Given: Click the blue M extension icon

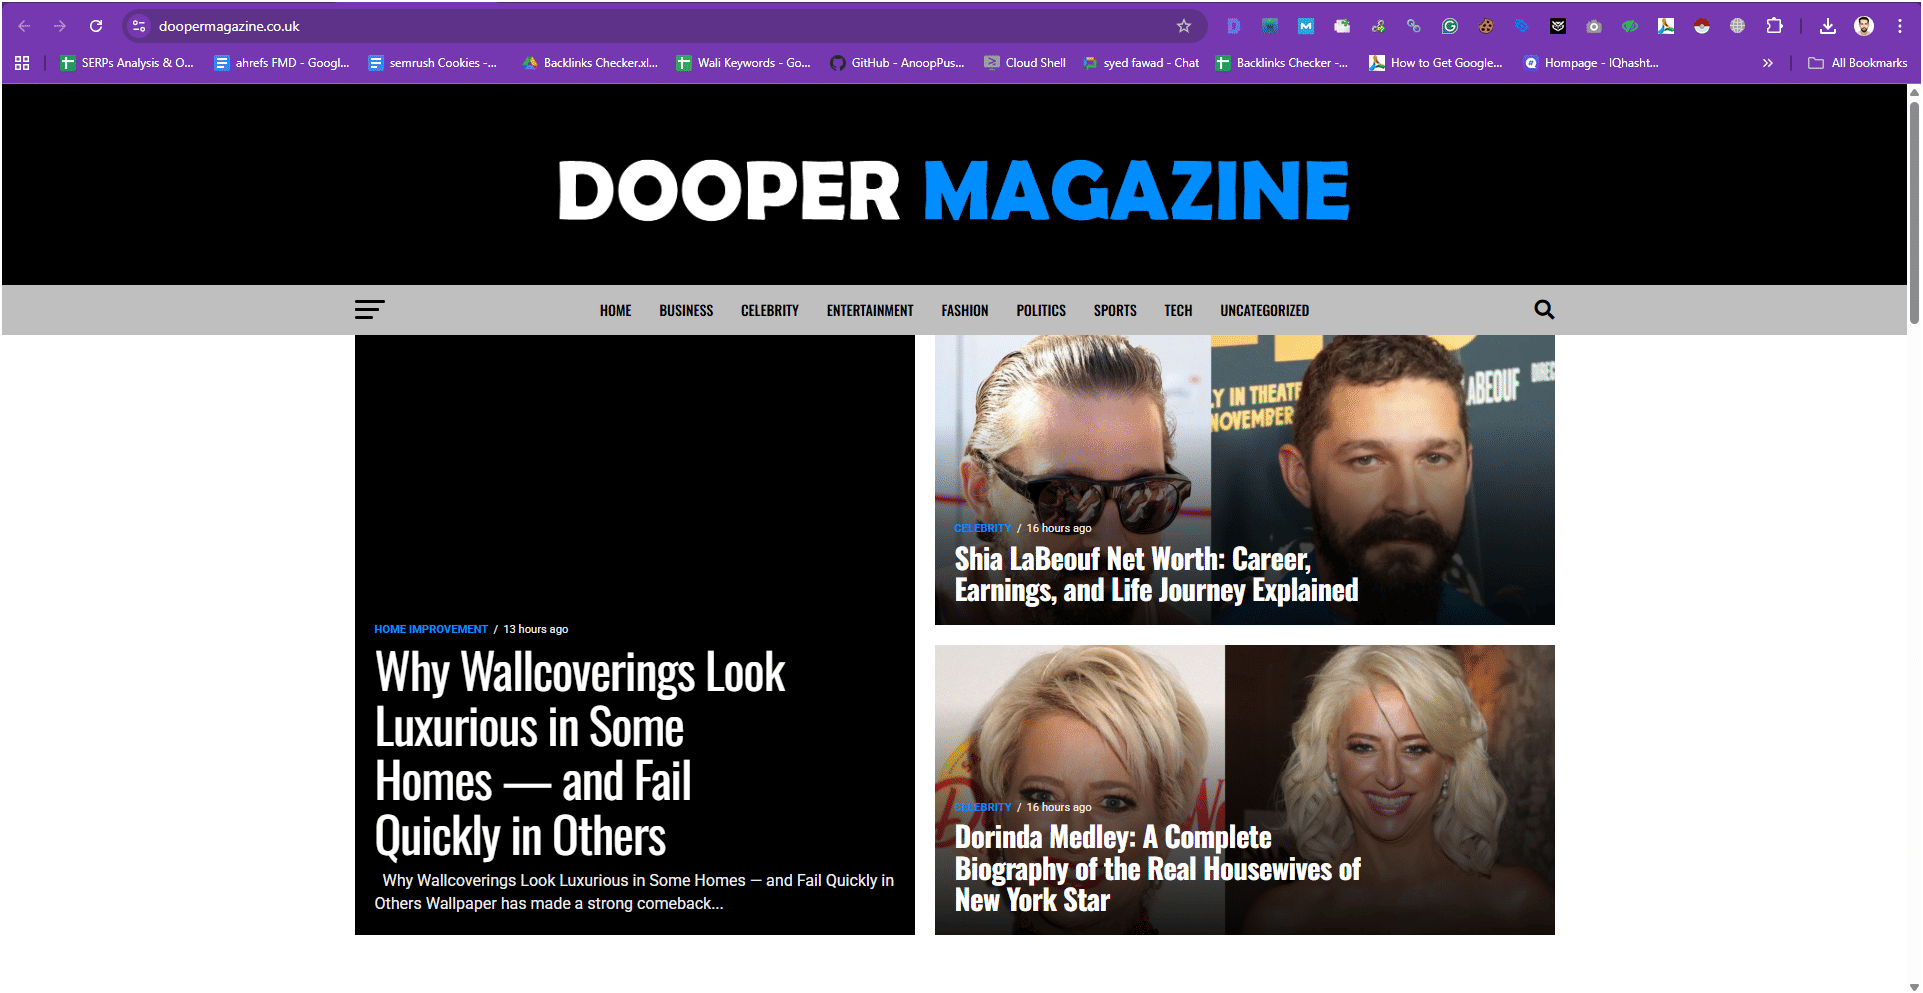Looking at the screenshot, I should [x=1306, y=26].
